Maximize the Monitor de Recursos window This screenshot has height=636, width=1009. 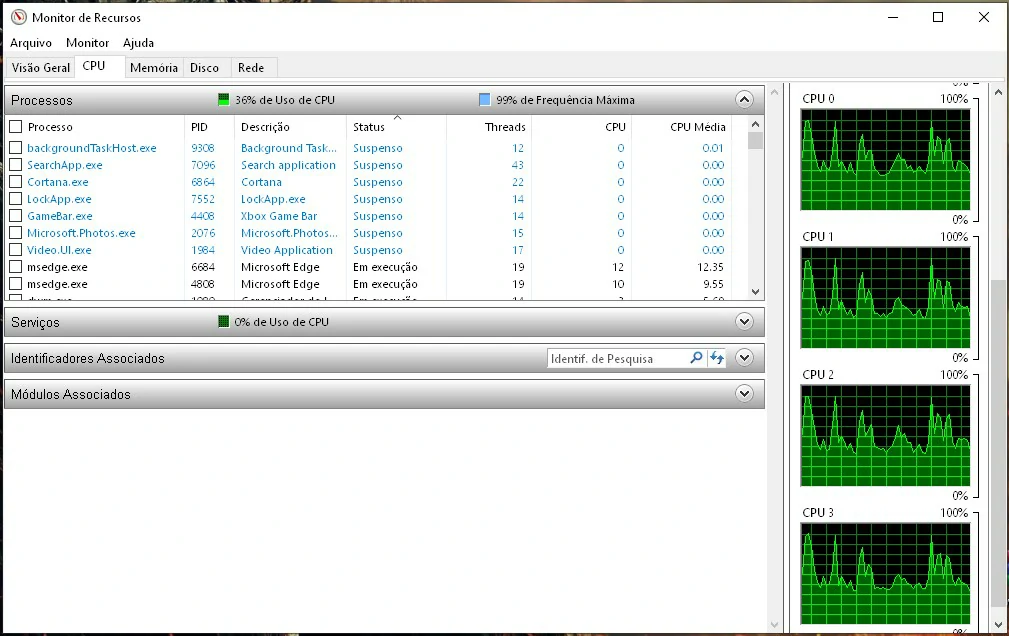pos(938,17)
